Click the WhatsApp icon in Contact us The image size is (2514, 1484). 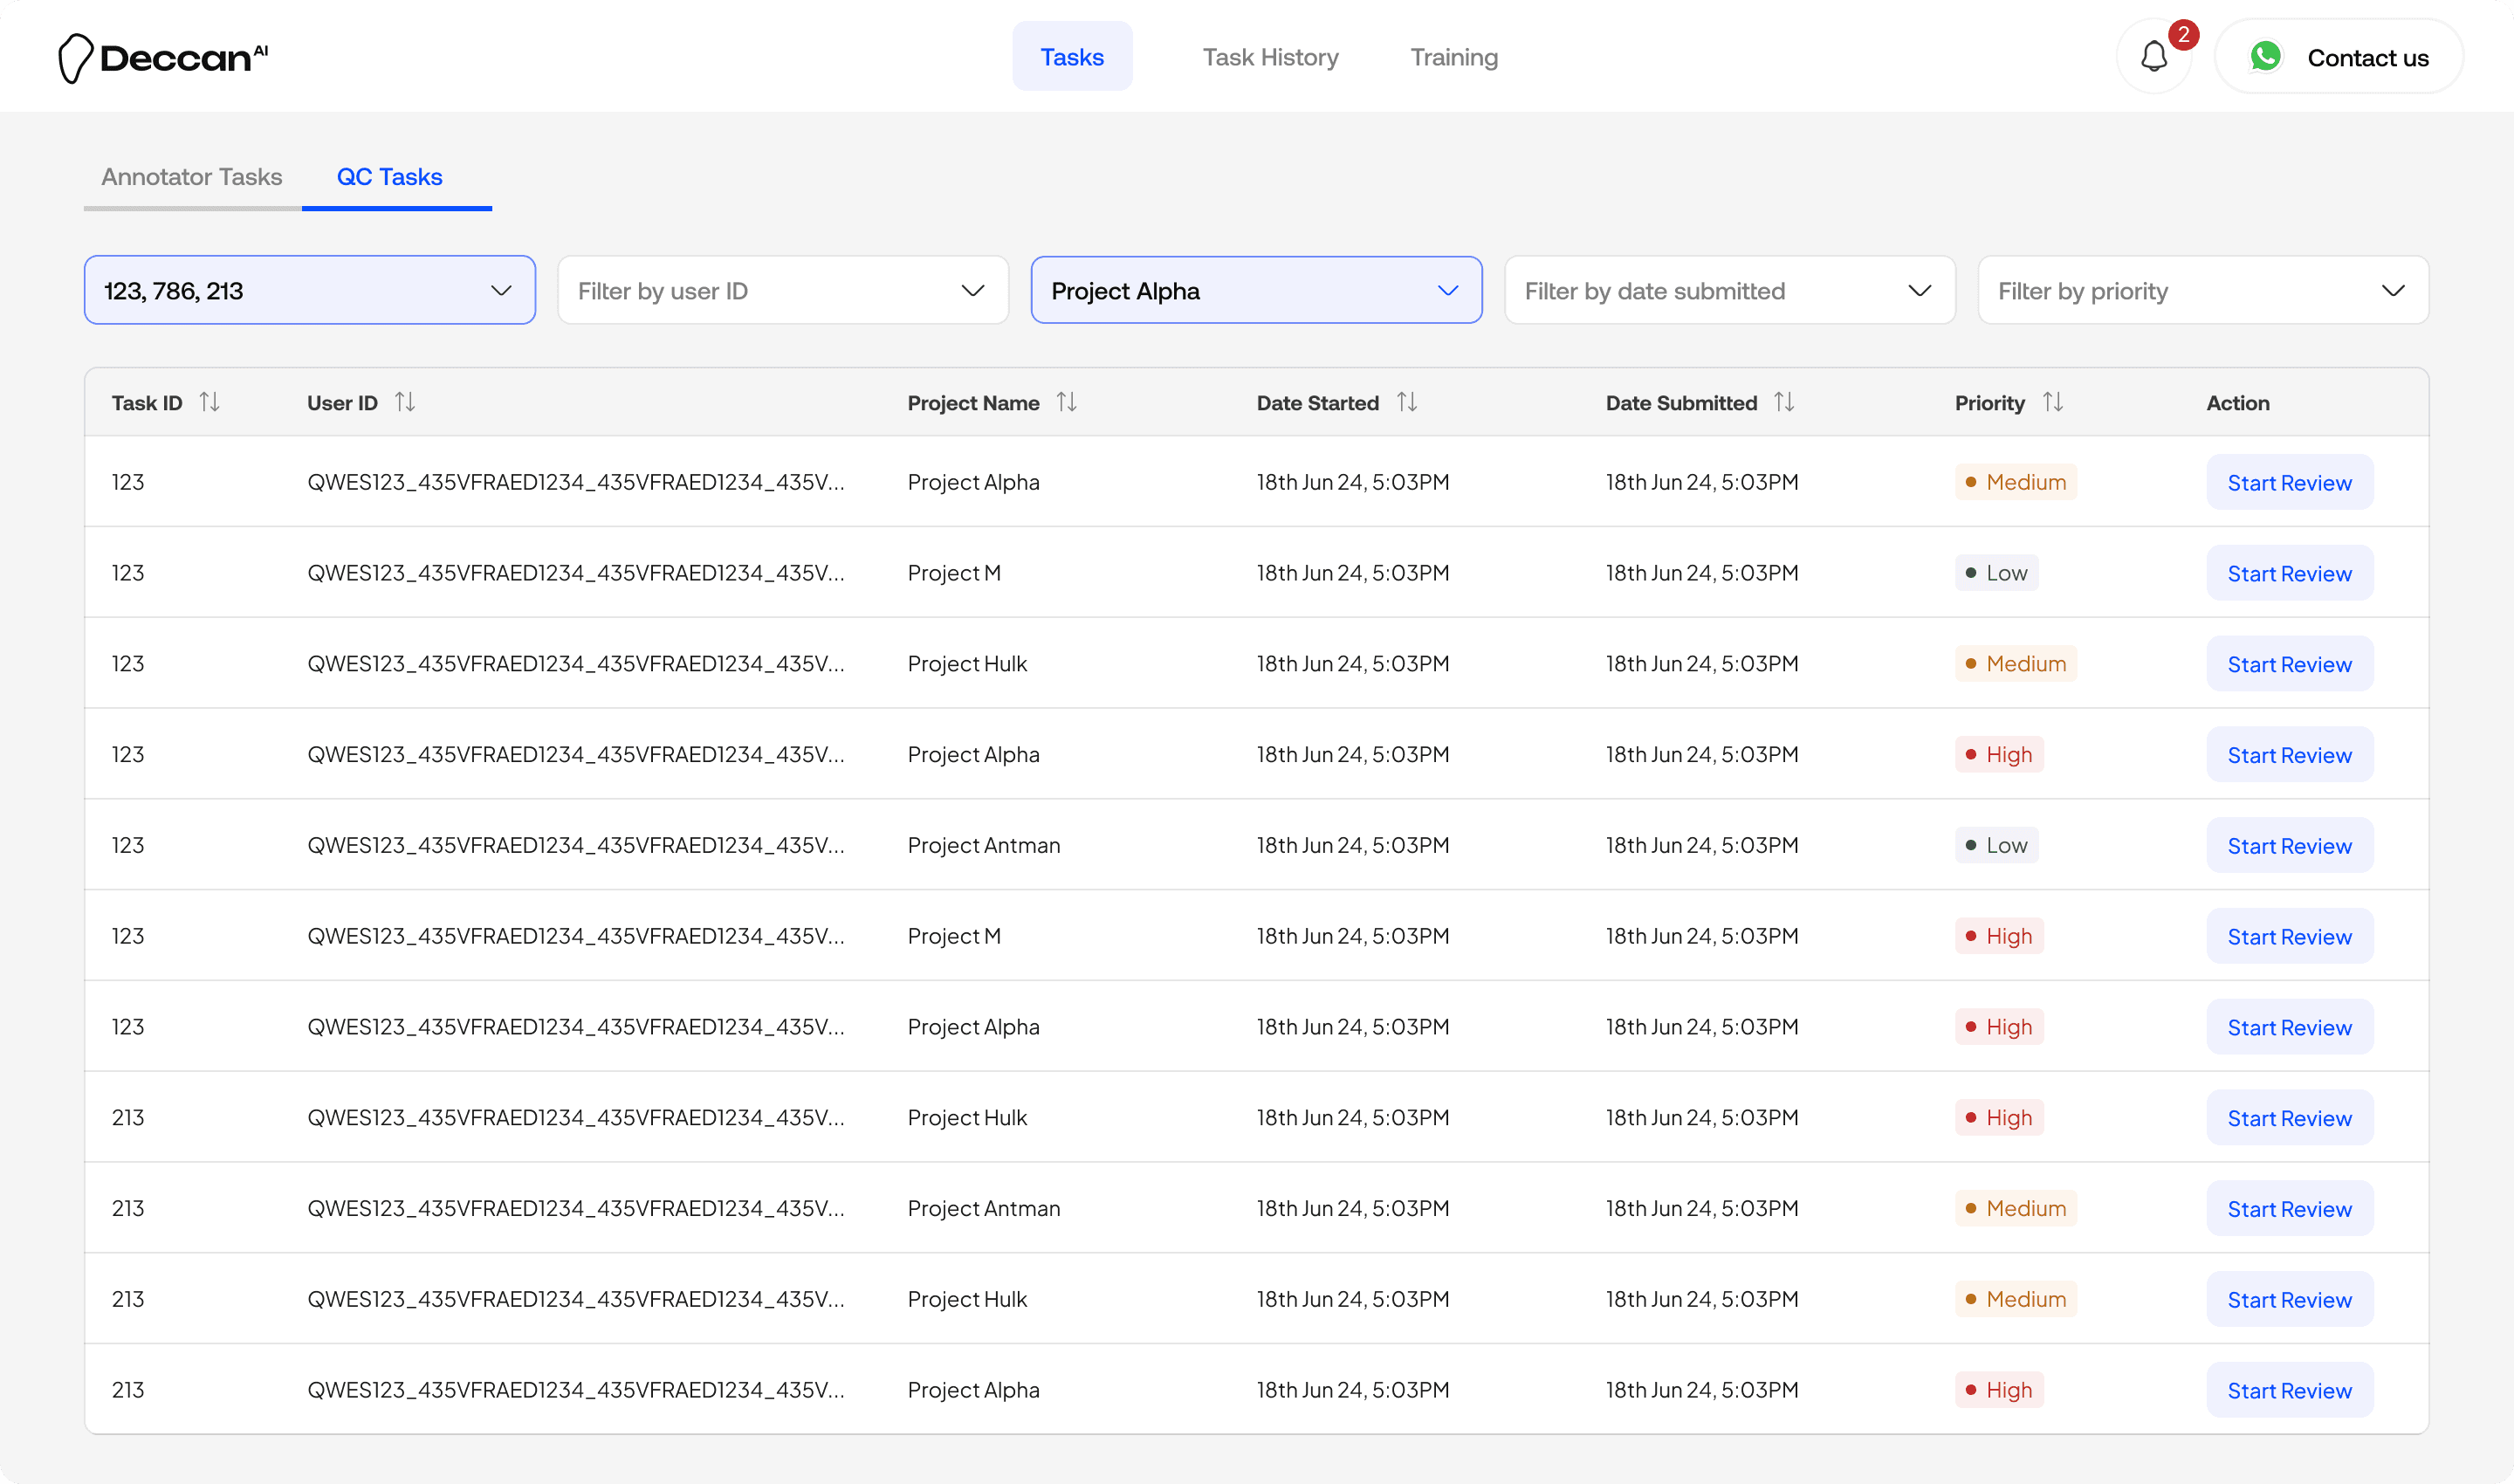[2265, 57]
